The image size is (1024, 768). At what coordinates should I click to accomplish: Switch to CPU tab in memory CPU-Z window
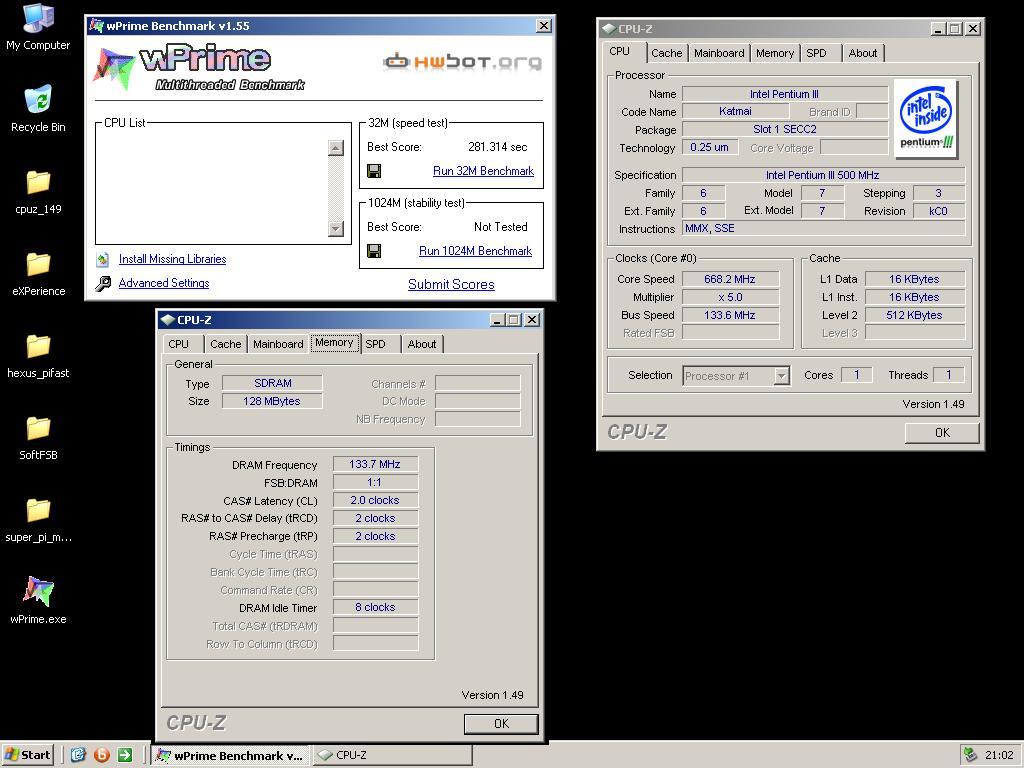[x=178, y=344]
